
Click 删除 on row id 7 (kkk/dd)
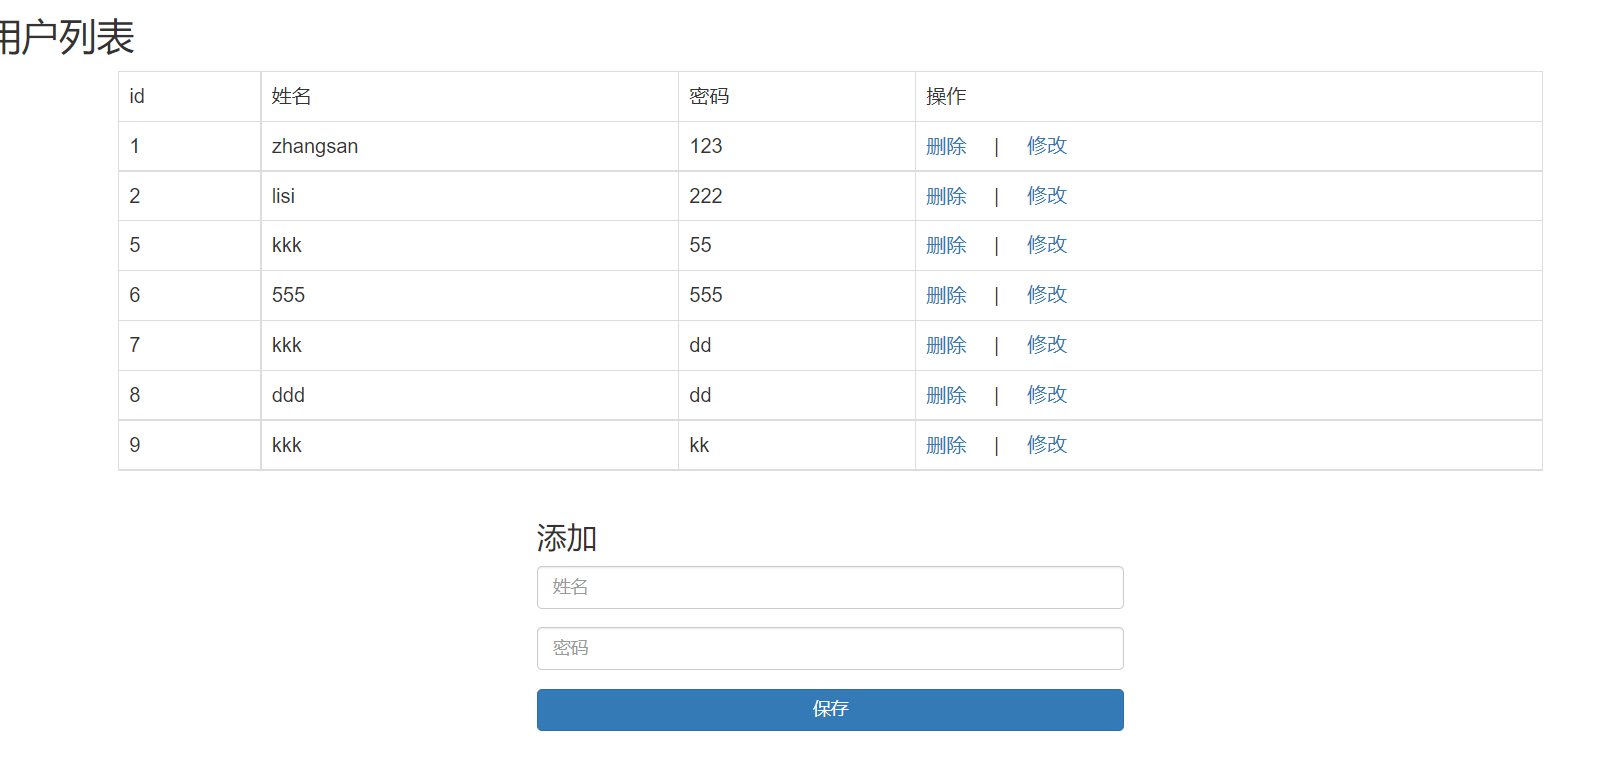point(946,345)
